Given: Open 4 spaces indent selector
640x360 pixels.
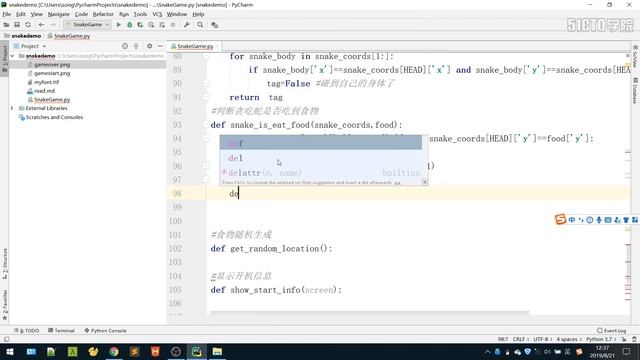Looking at the screenshot, I should 569,339.
